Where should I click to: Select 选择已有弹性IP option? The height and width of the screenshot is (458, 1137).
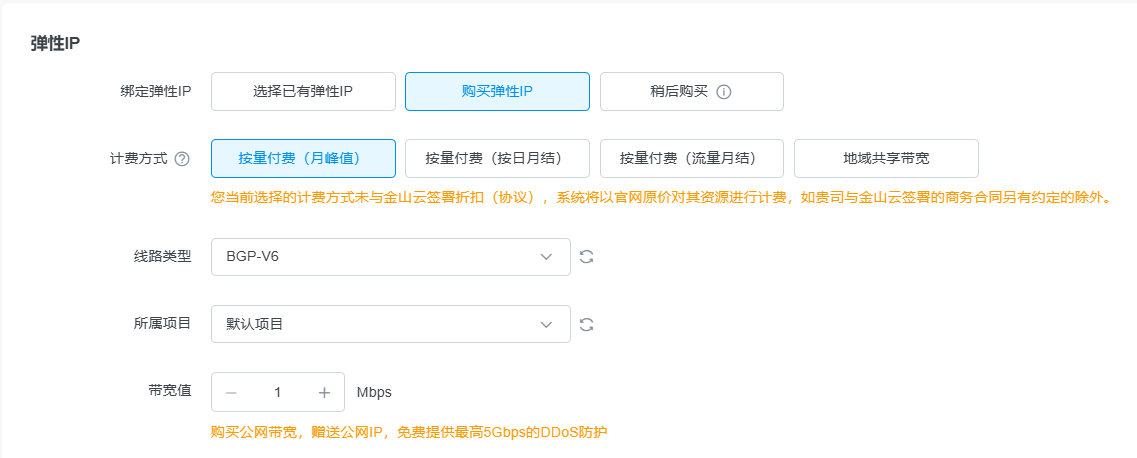pyautogui.click(x=303, y=91)
